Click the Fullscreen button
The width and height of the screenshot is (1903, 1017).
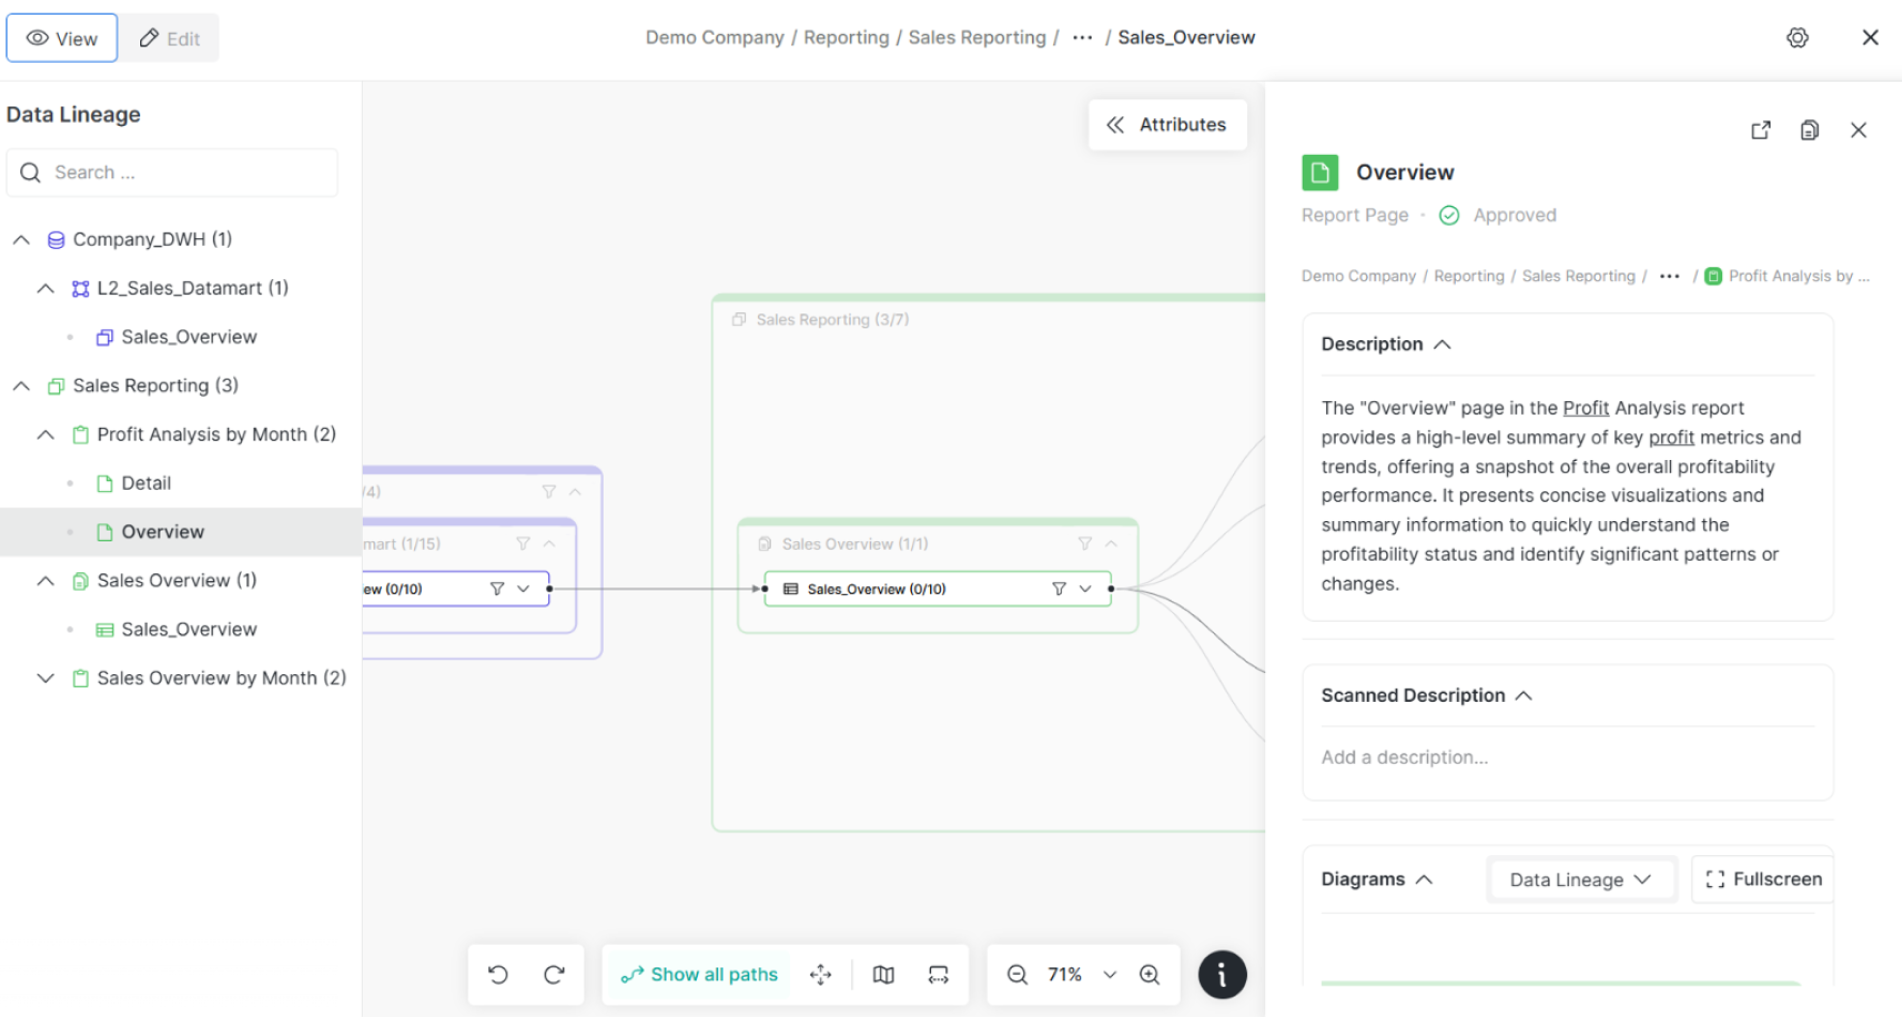pos(1763,879)
